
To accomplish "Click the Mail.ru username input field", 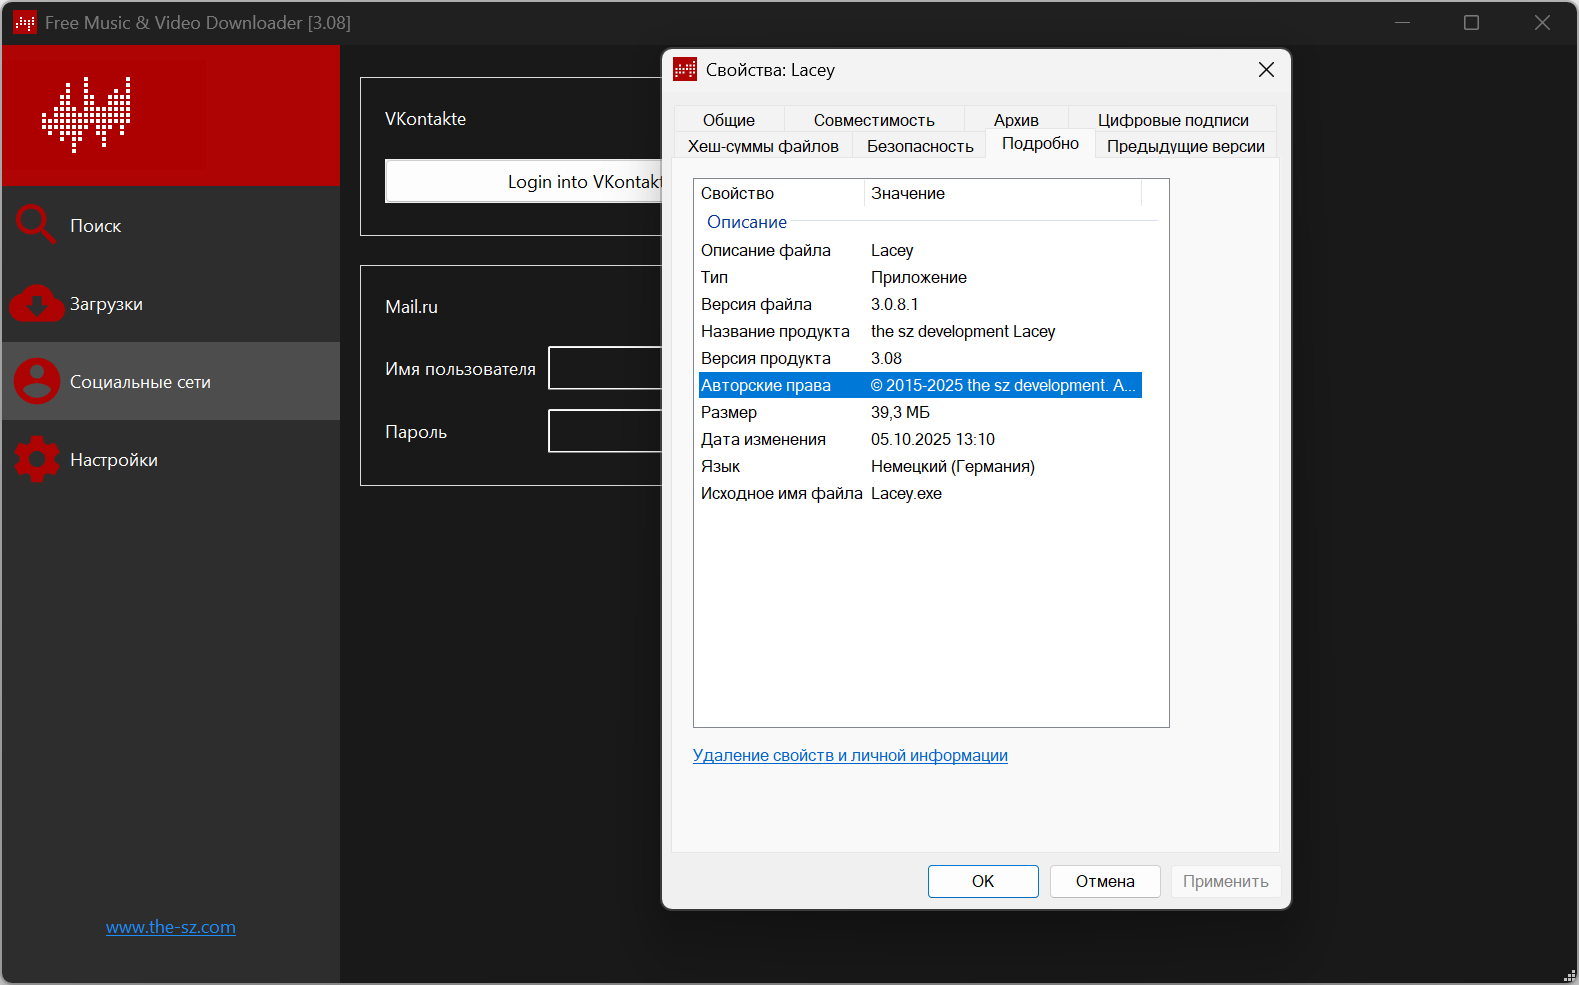I will [605, 368].
